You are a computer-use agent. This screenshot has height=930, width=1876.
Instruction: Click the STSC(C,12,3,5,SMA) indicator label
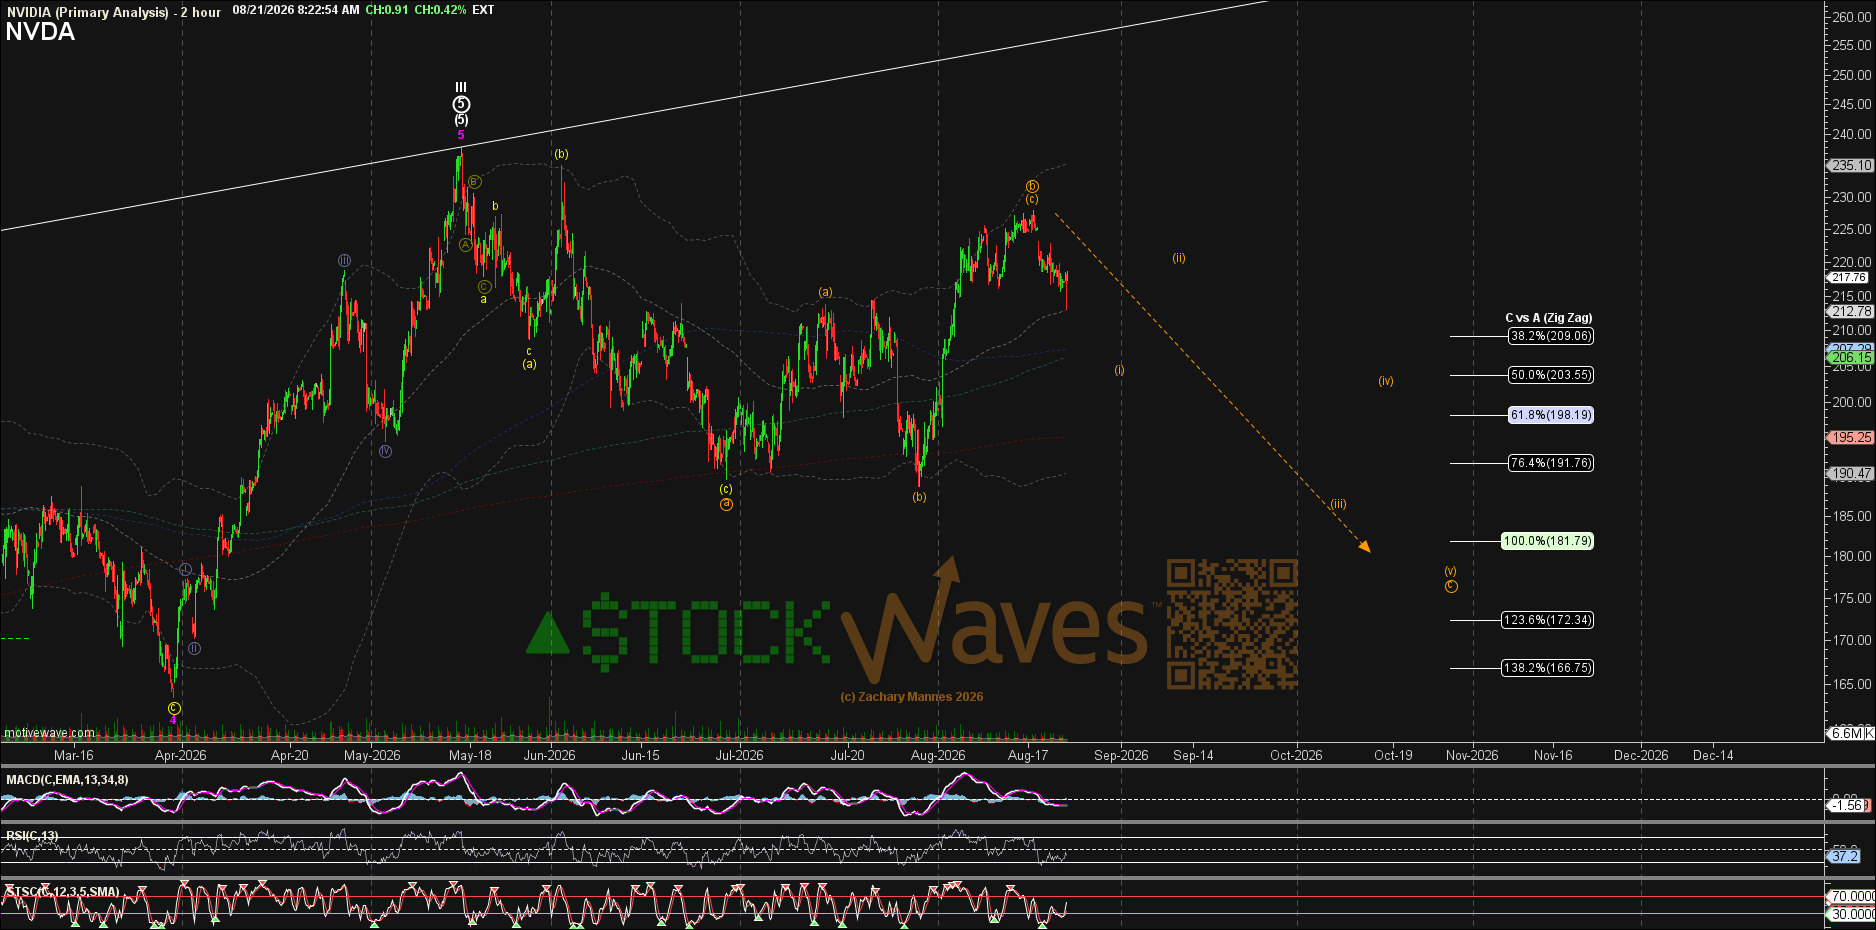pos(62,892)
